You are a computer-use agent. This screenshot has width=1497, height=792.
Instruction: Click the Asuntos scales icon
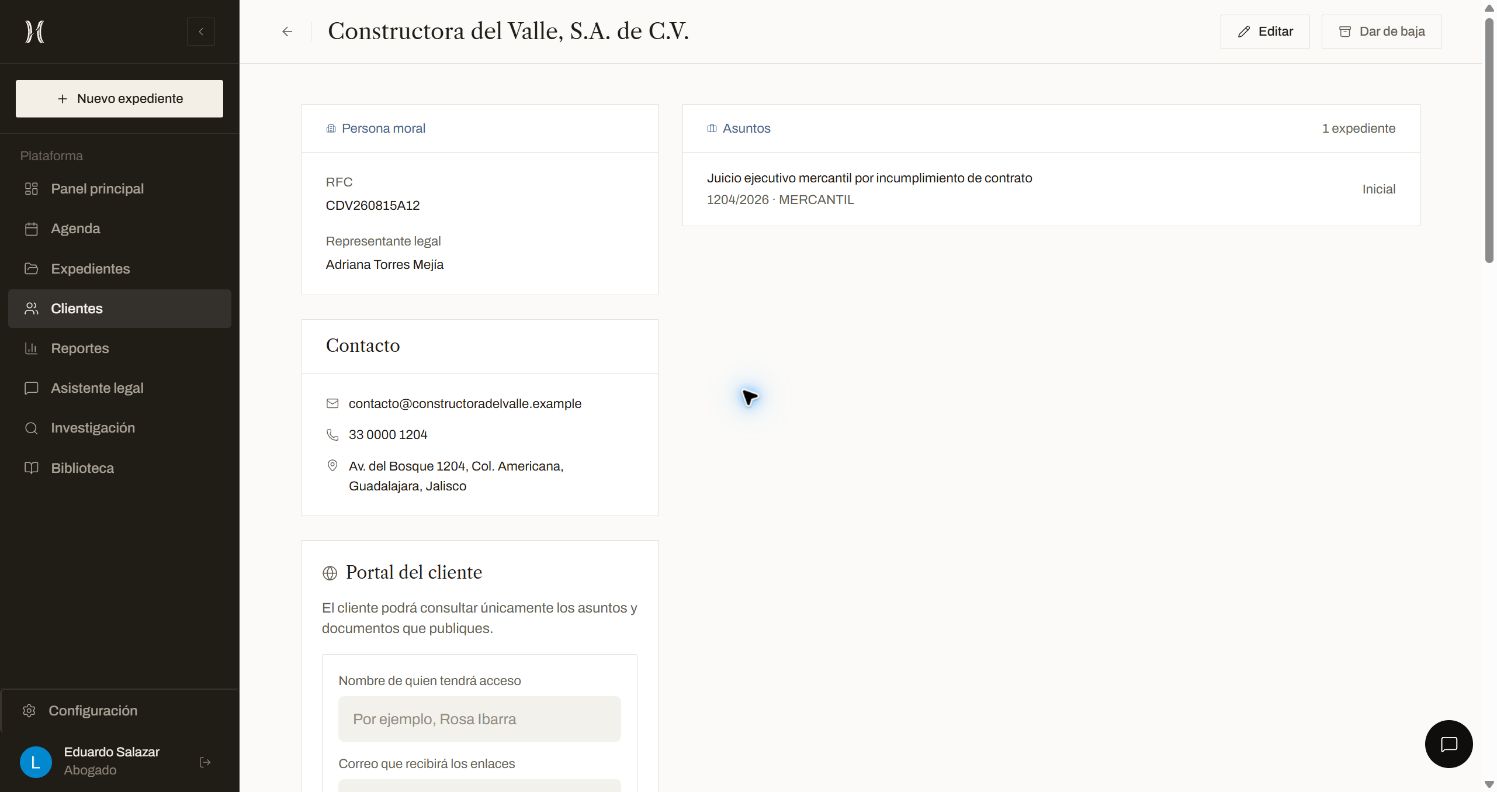[x=712, y=129]
